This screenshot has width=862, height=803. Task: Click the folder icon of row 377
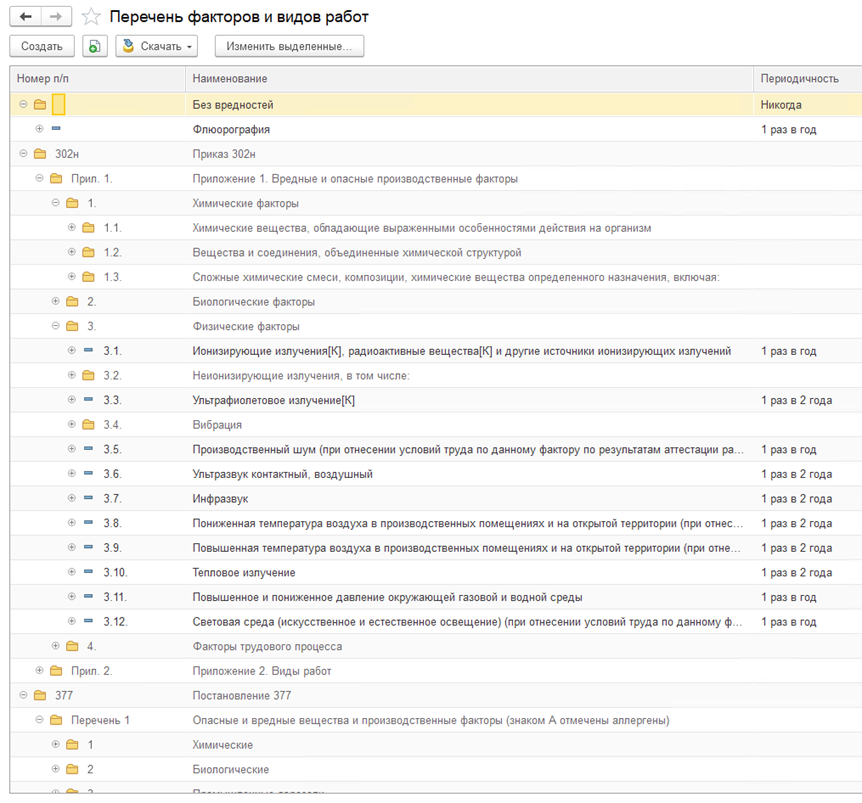point(40,695)
